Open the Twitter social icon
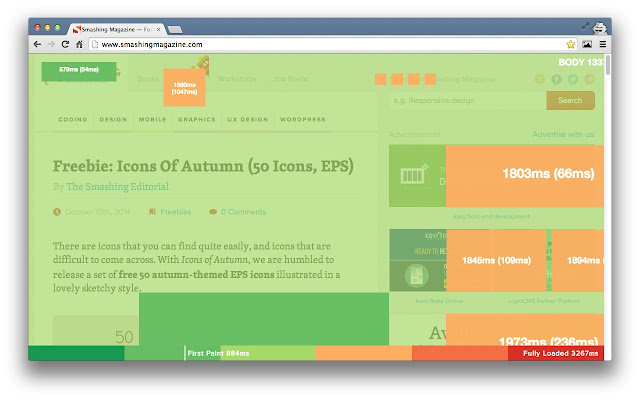 click(573, 79)
